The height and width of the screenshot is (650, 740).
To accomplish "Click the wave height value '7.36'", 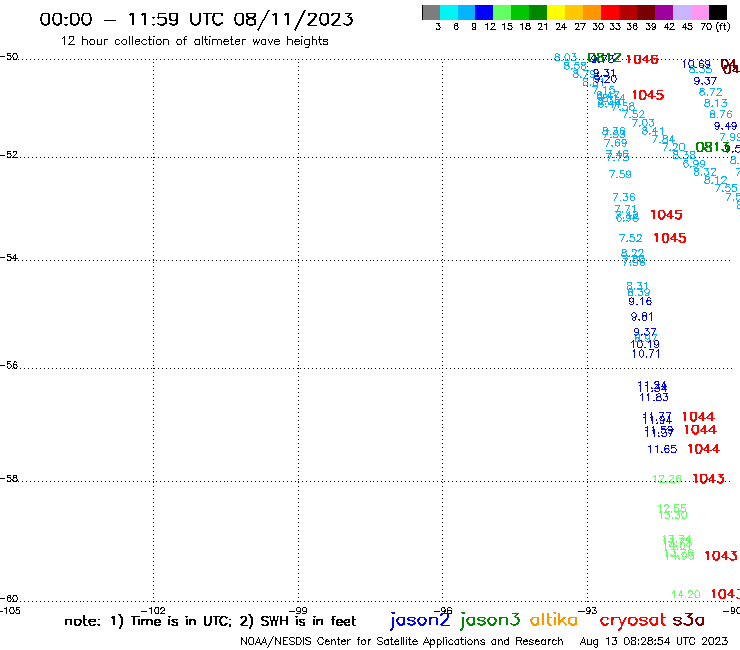I will click(x=624, y=197).
